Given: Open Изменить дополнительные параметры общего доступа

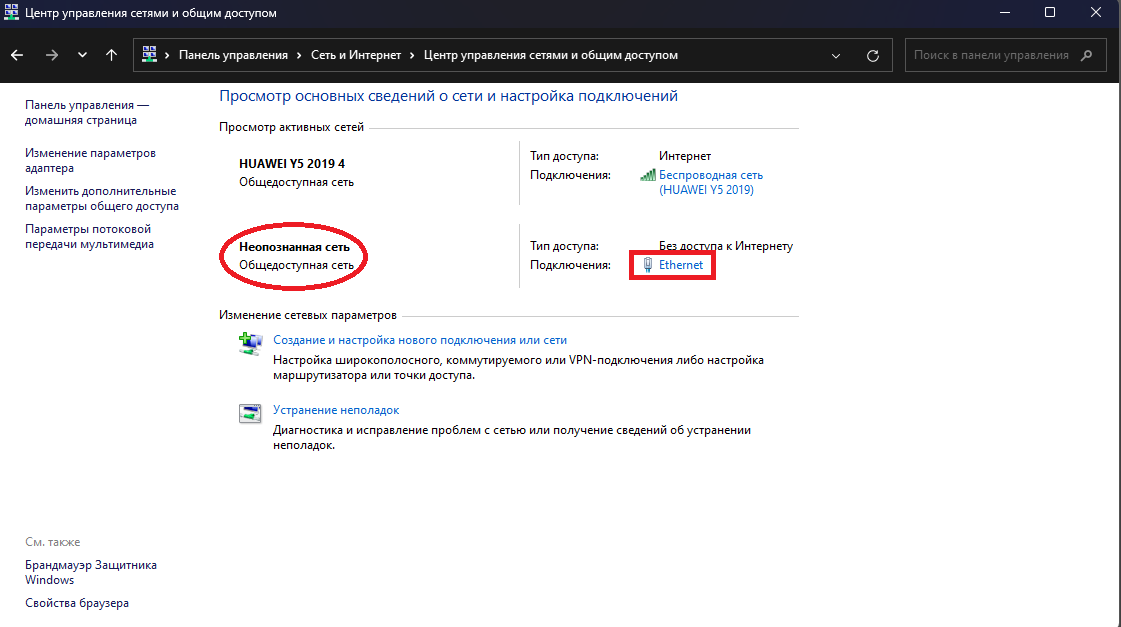Looking at the screenshot, I should pyautogui.click(x=101, y=198).
